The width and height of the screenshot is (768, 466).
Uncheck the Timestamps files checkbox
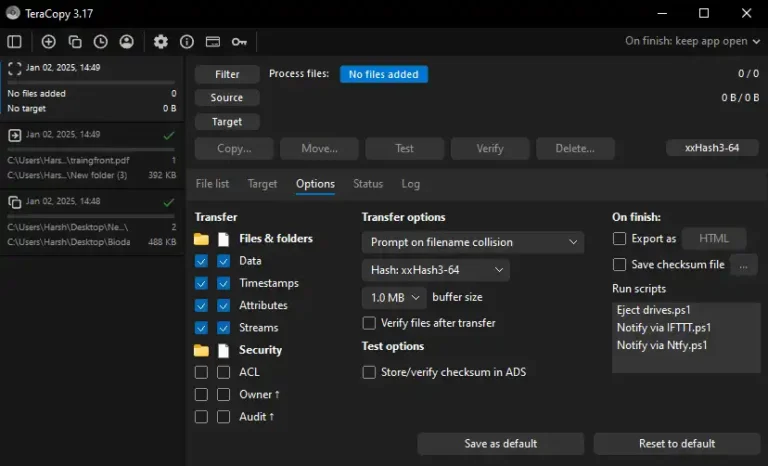click(224, 283)
